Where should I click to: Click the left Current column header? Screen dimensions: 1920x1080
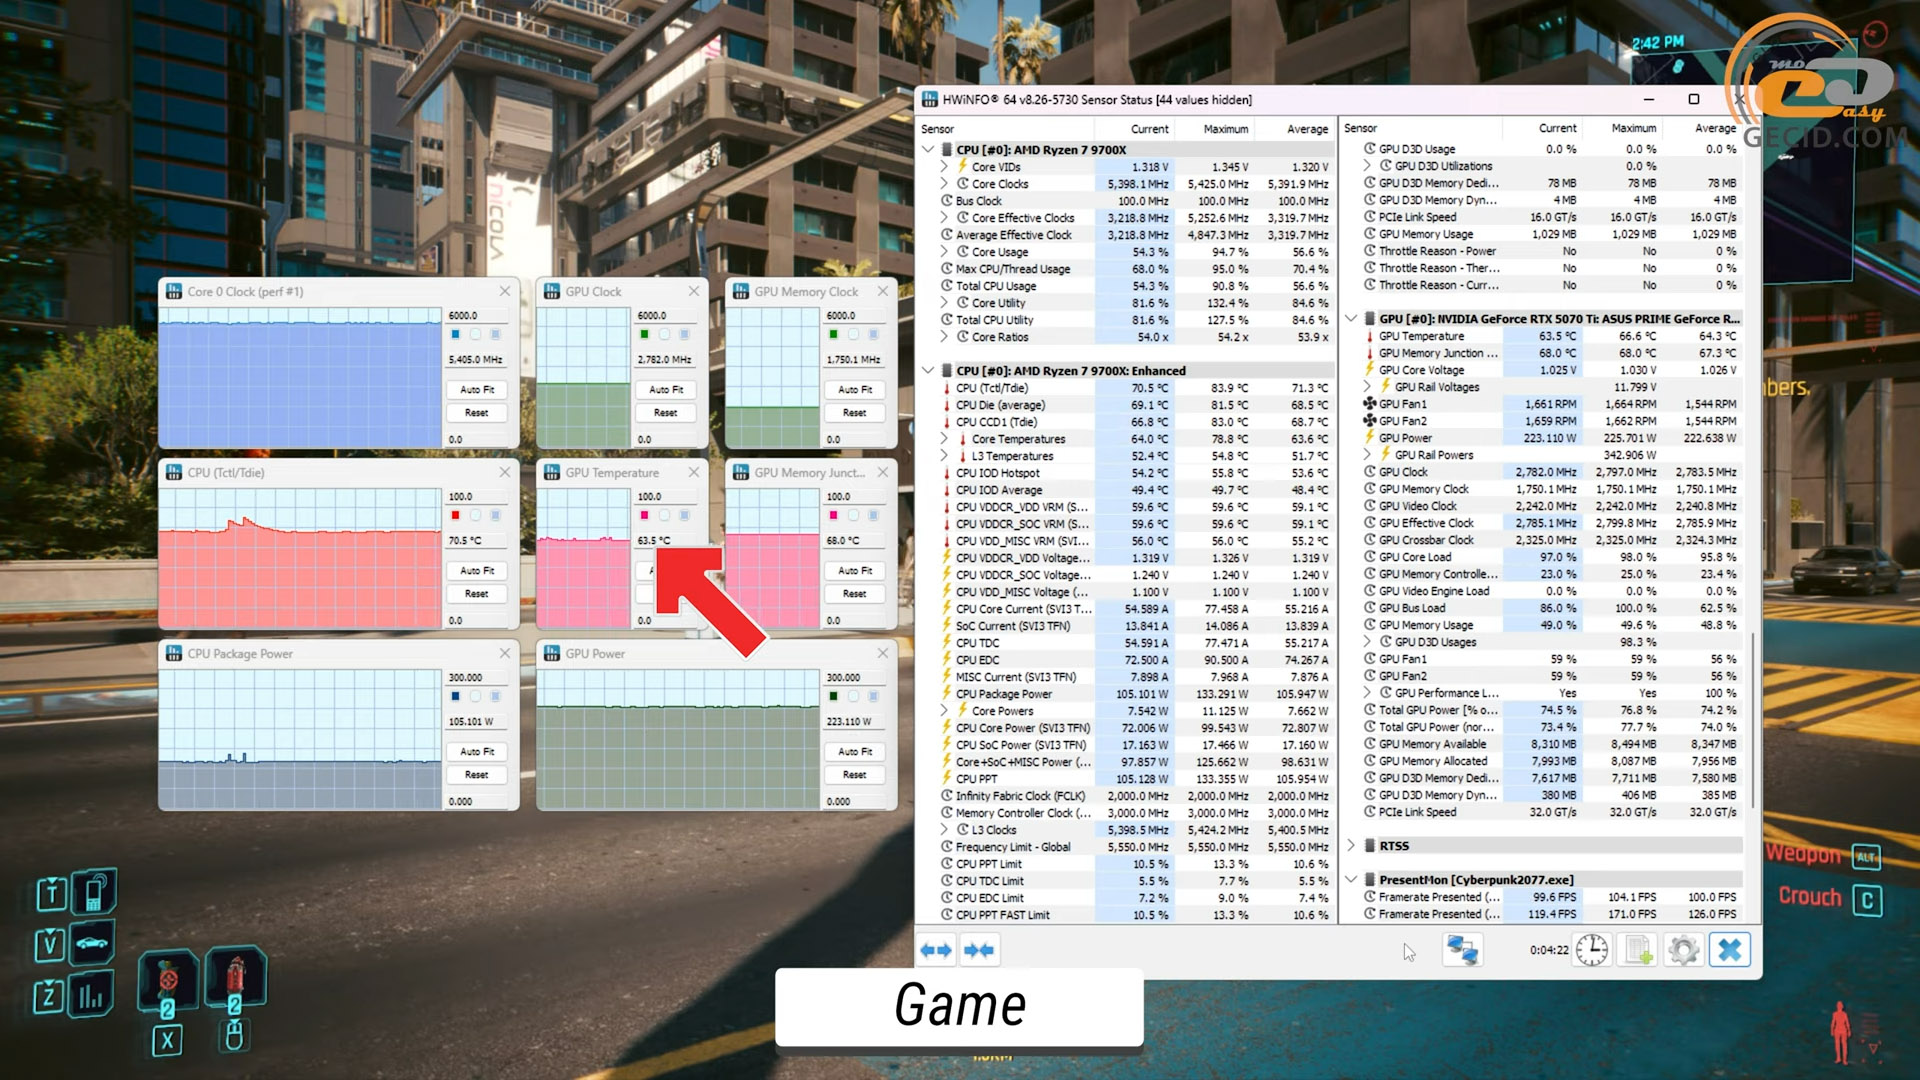(x=1133, y=129)
